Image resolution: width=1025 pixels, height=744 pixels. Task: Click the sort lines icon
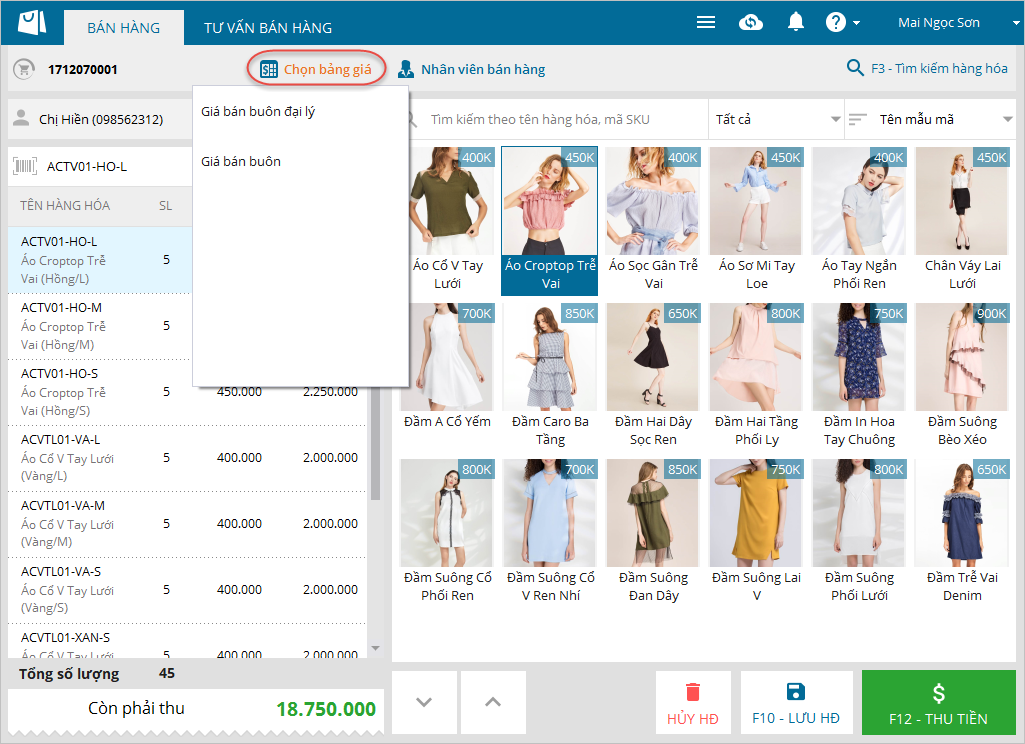point(858,119)
